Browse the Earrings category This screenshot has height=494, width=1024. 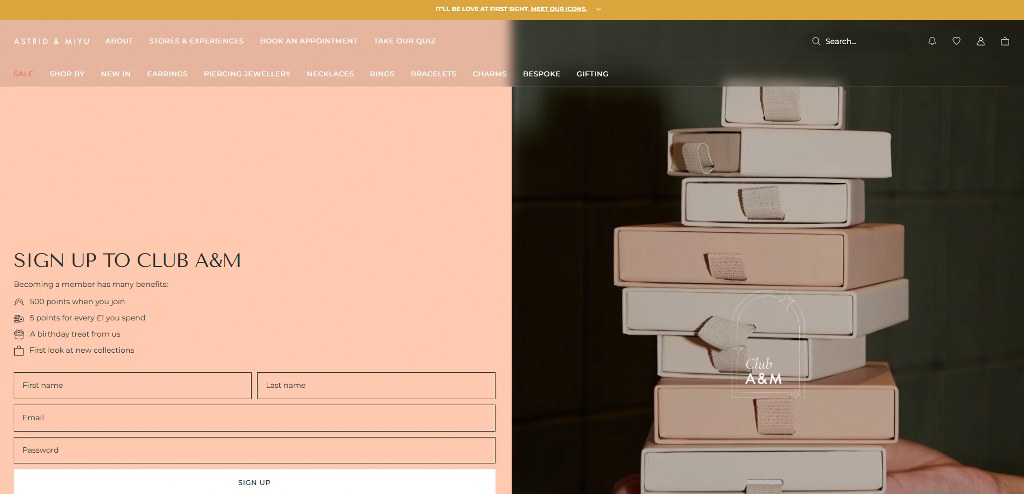tap(167, 74)
